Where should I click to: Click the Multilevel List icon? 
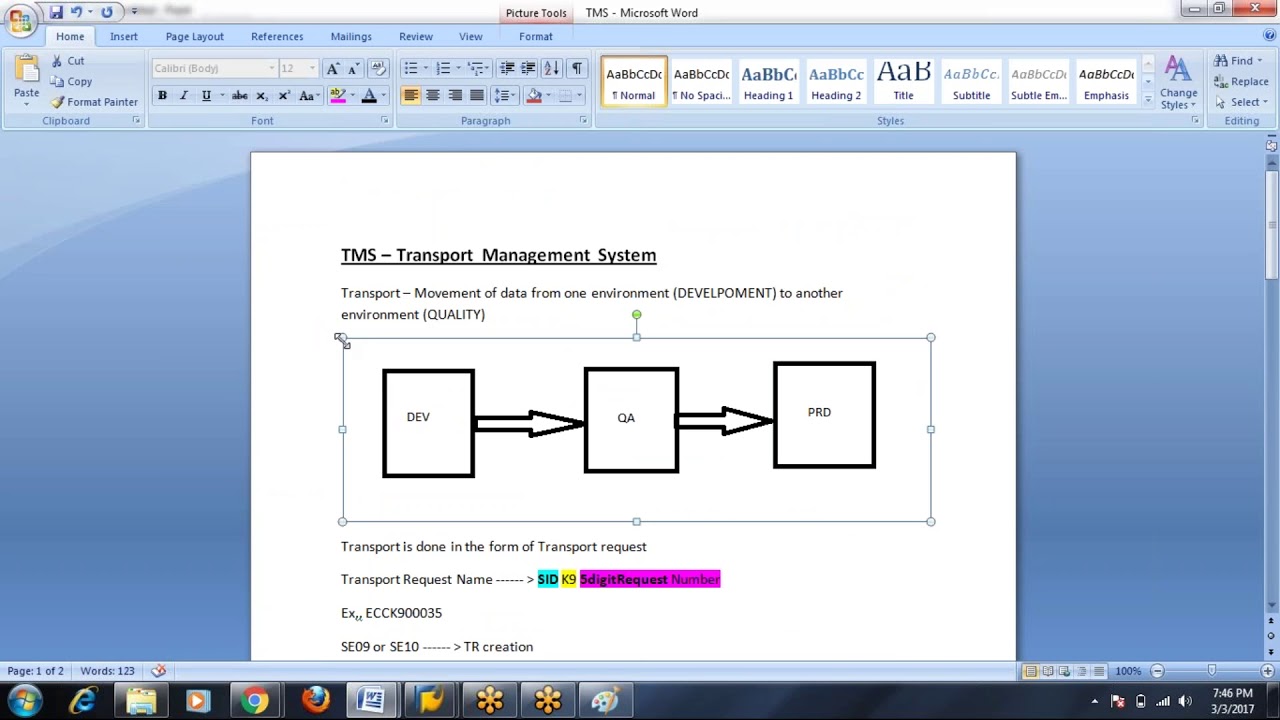click(476, 69)
